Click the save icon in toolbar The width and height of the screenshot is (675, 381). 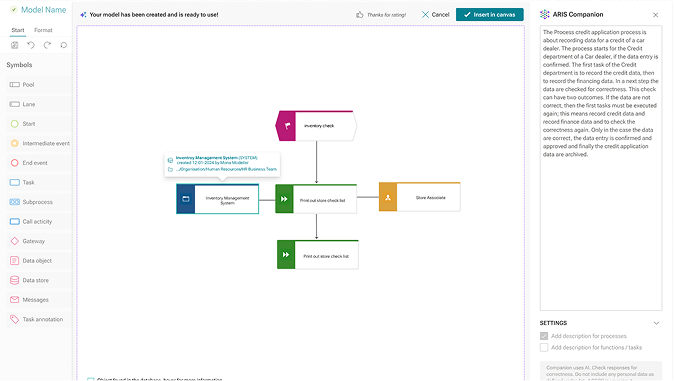15,45
